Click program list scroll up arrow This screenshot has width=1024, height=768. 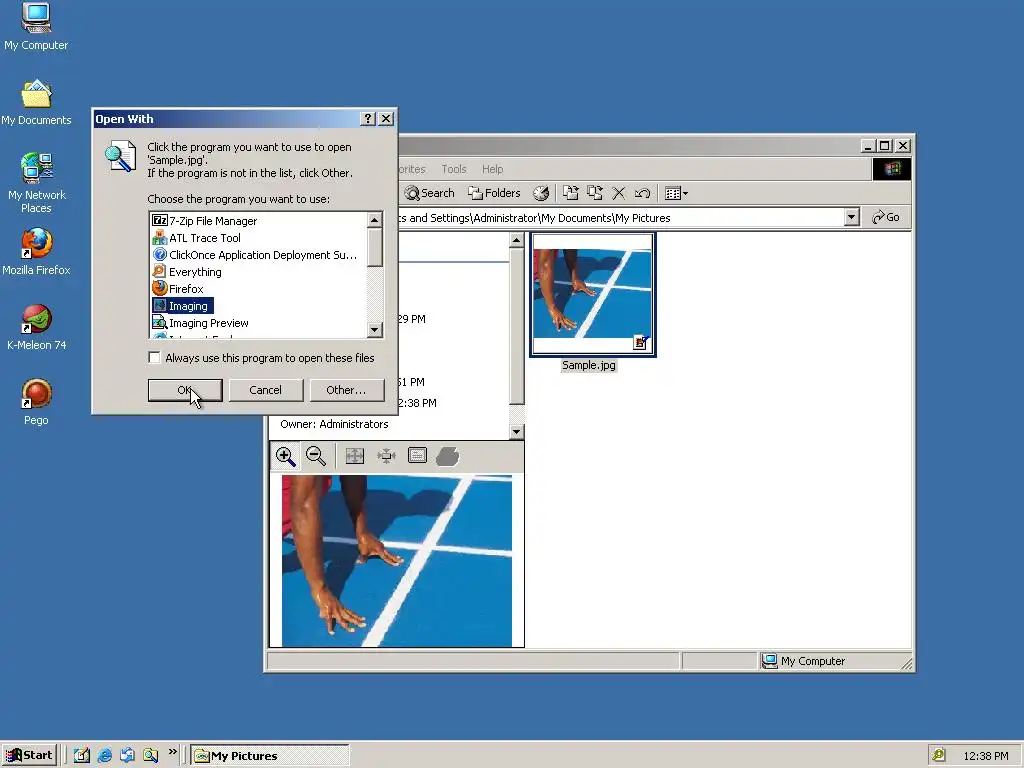(x=374, y=220)
